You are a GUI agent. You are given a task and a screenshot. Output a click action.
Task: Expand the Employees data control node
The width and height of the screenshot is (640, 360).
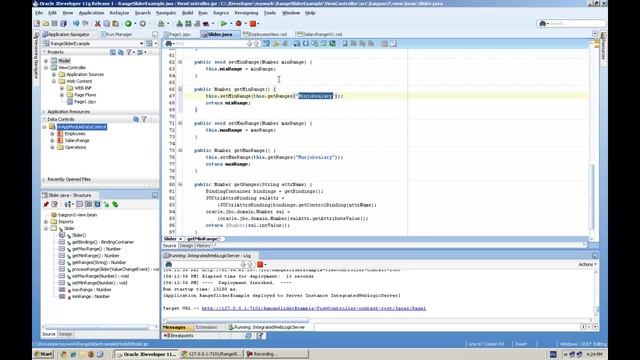tap(52, 134)
